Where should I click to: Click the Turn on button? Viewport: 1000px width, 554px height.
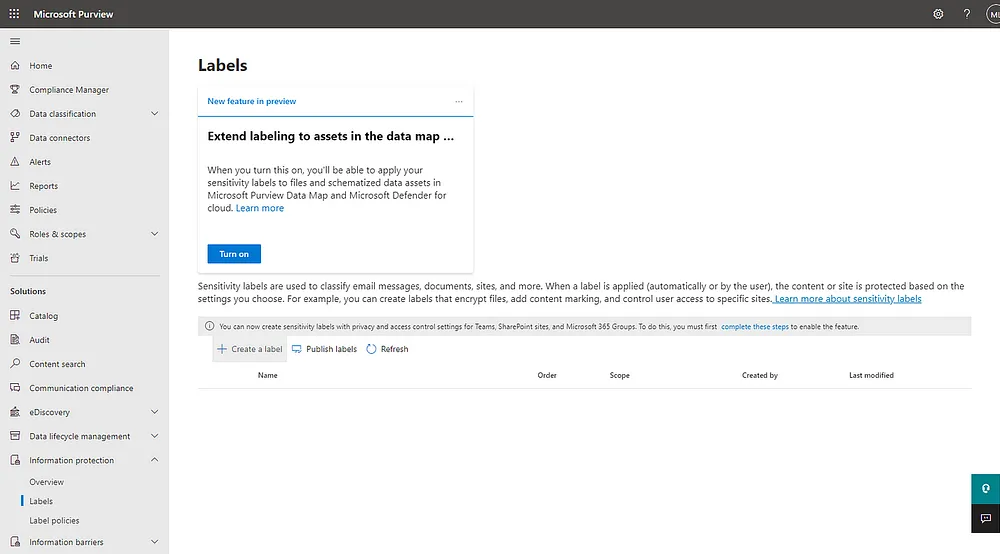click(x=234, y=254)
